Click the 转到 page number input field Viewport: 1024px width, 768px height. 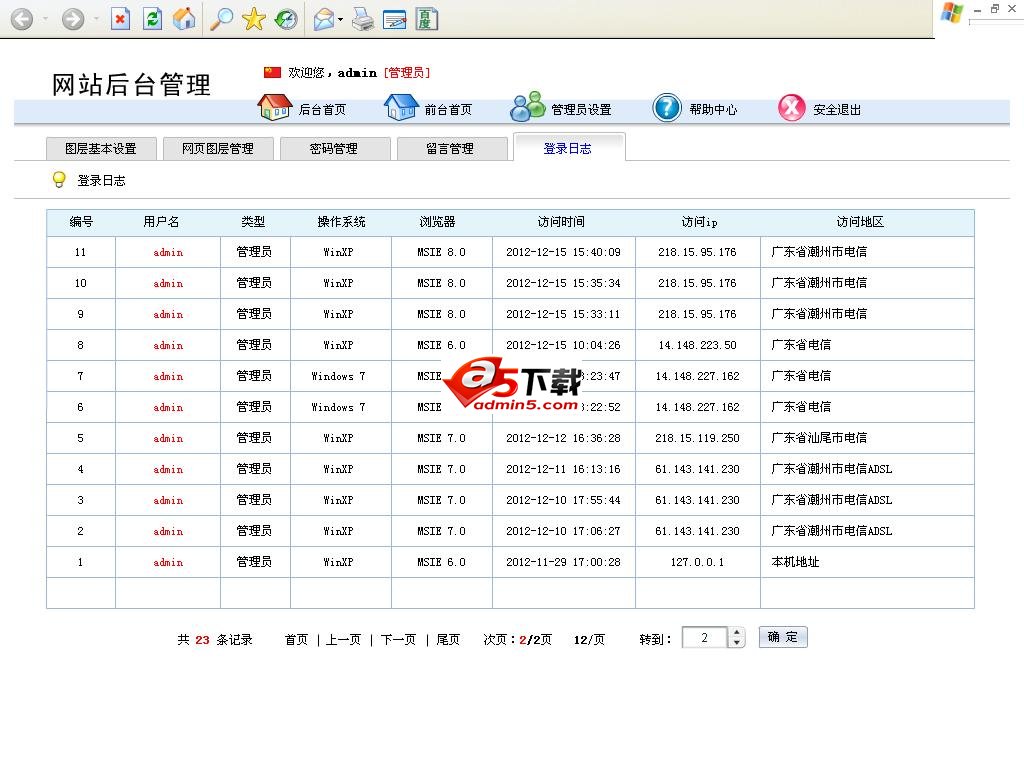[704, 637]
